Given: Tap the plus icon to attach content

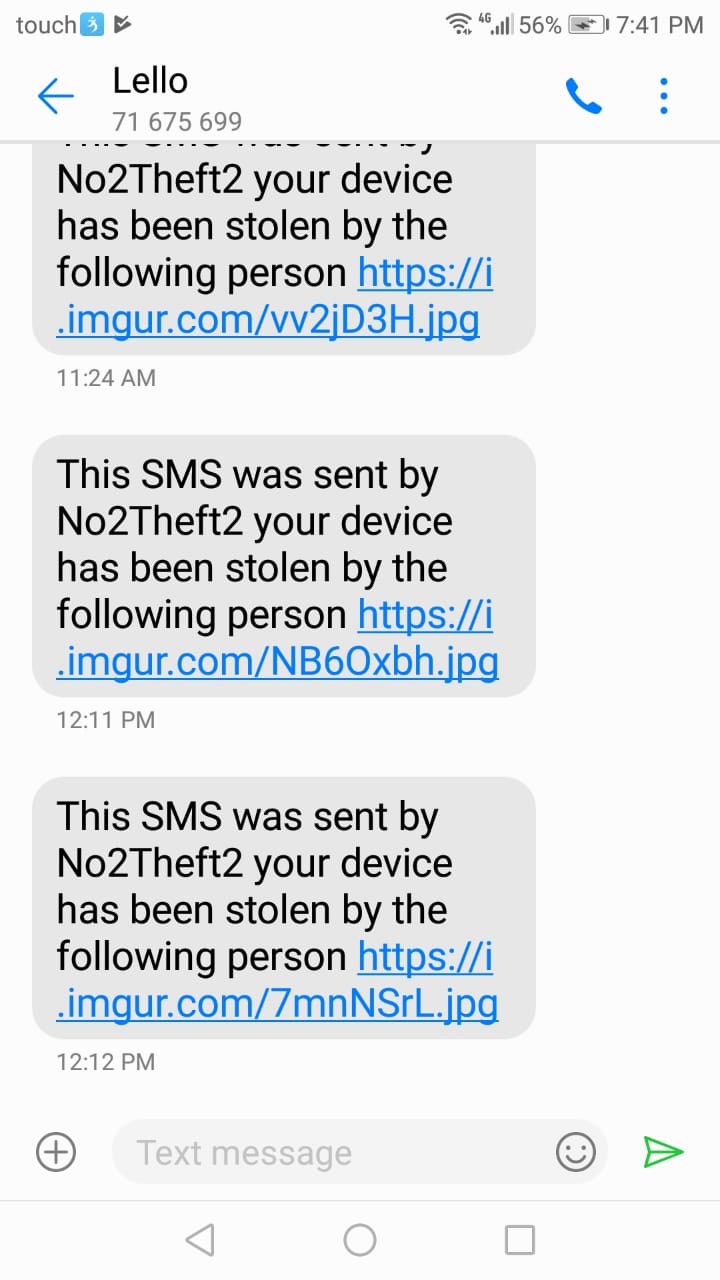Looking at the screenshot, I should (55, 1152).
